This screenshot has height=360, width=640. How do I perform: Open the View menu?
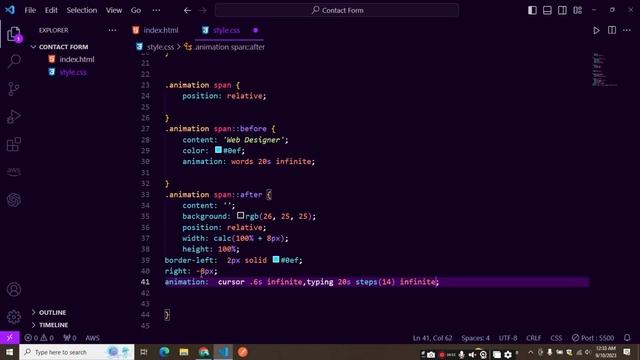click(x=114, y=10)
